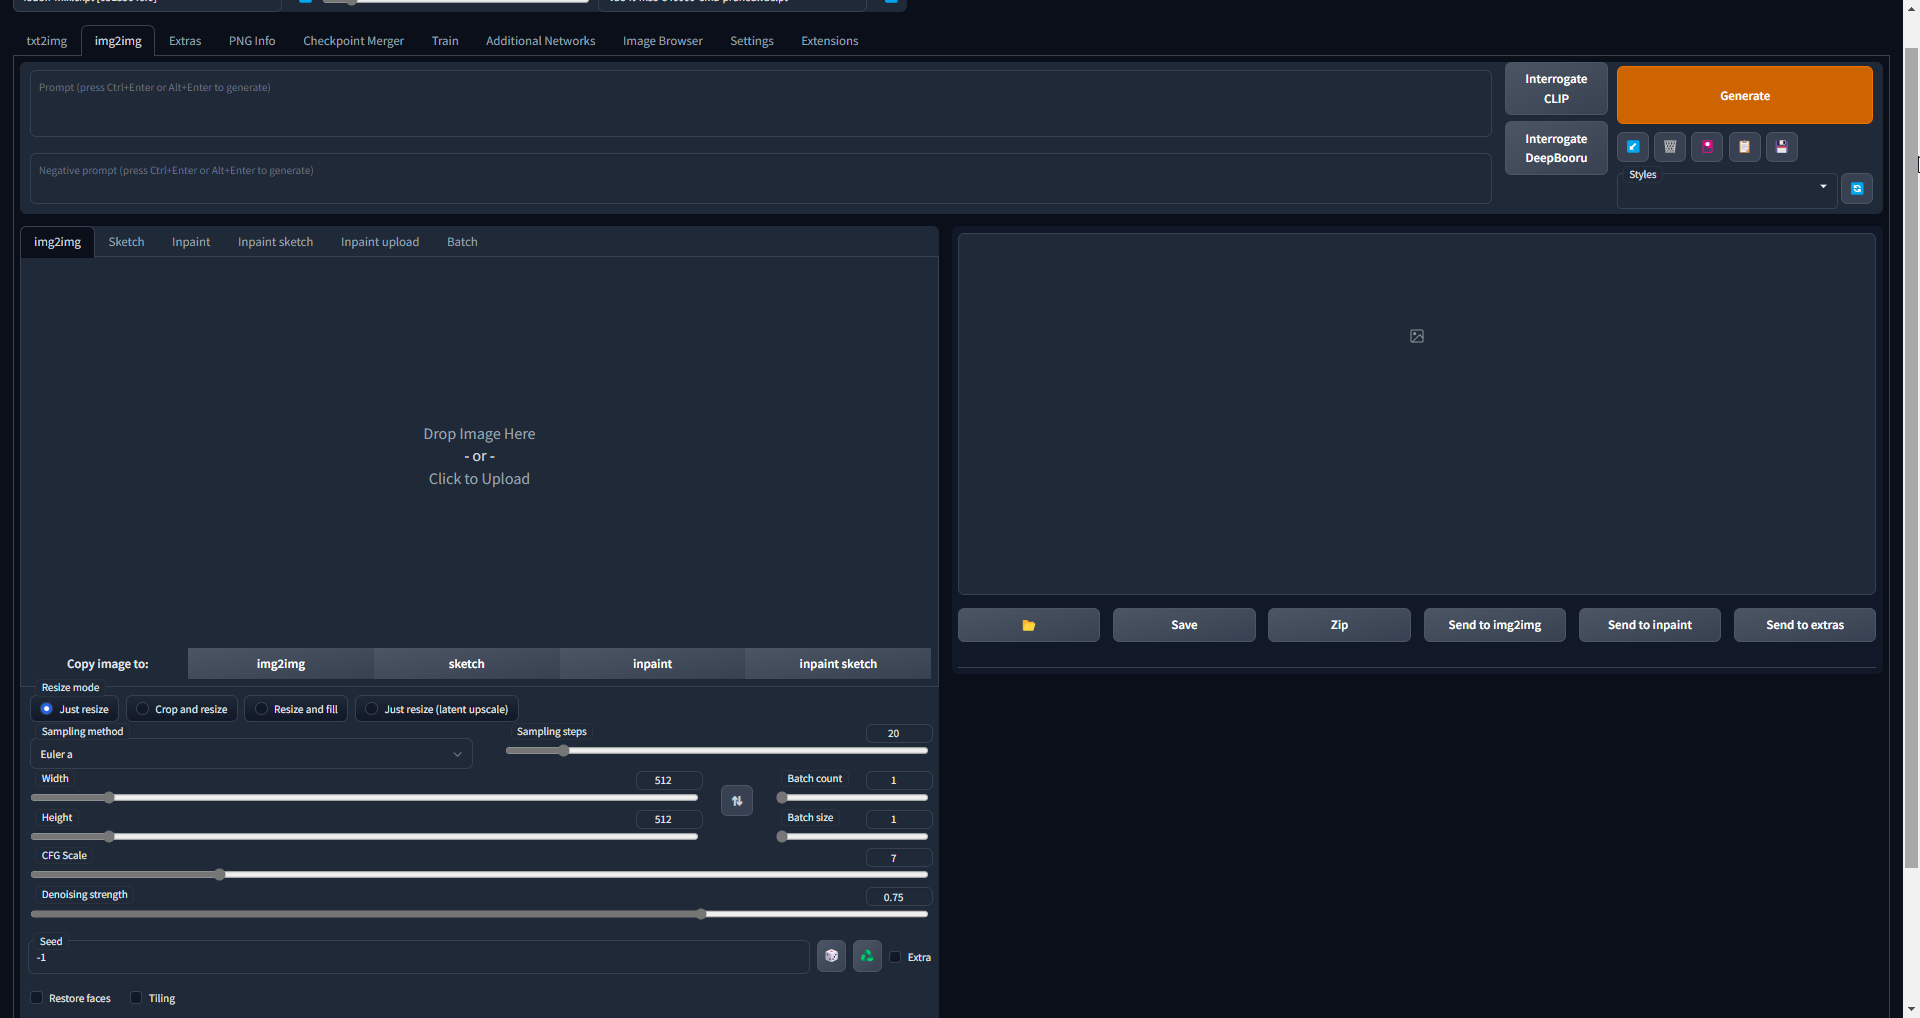The image size is (1920, 1018).
Task: Click Send to inpaint button
Action: (x=1649, y=625)
